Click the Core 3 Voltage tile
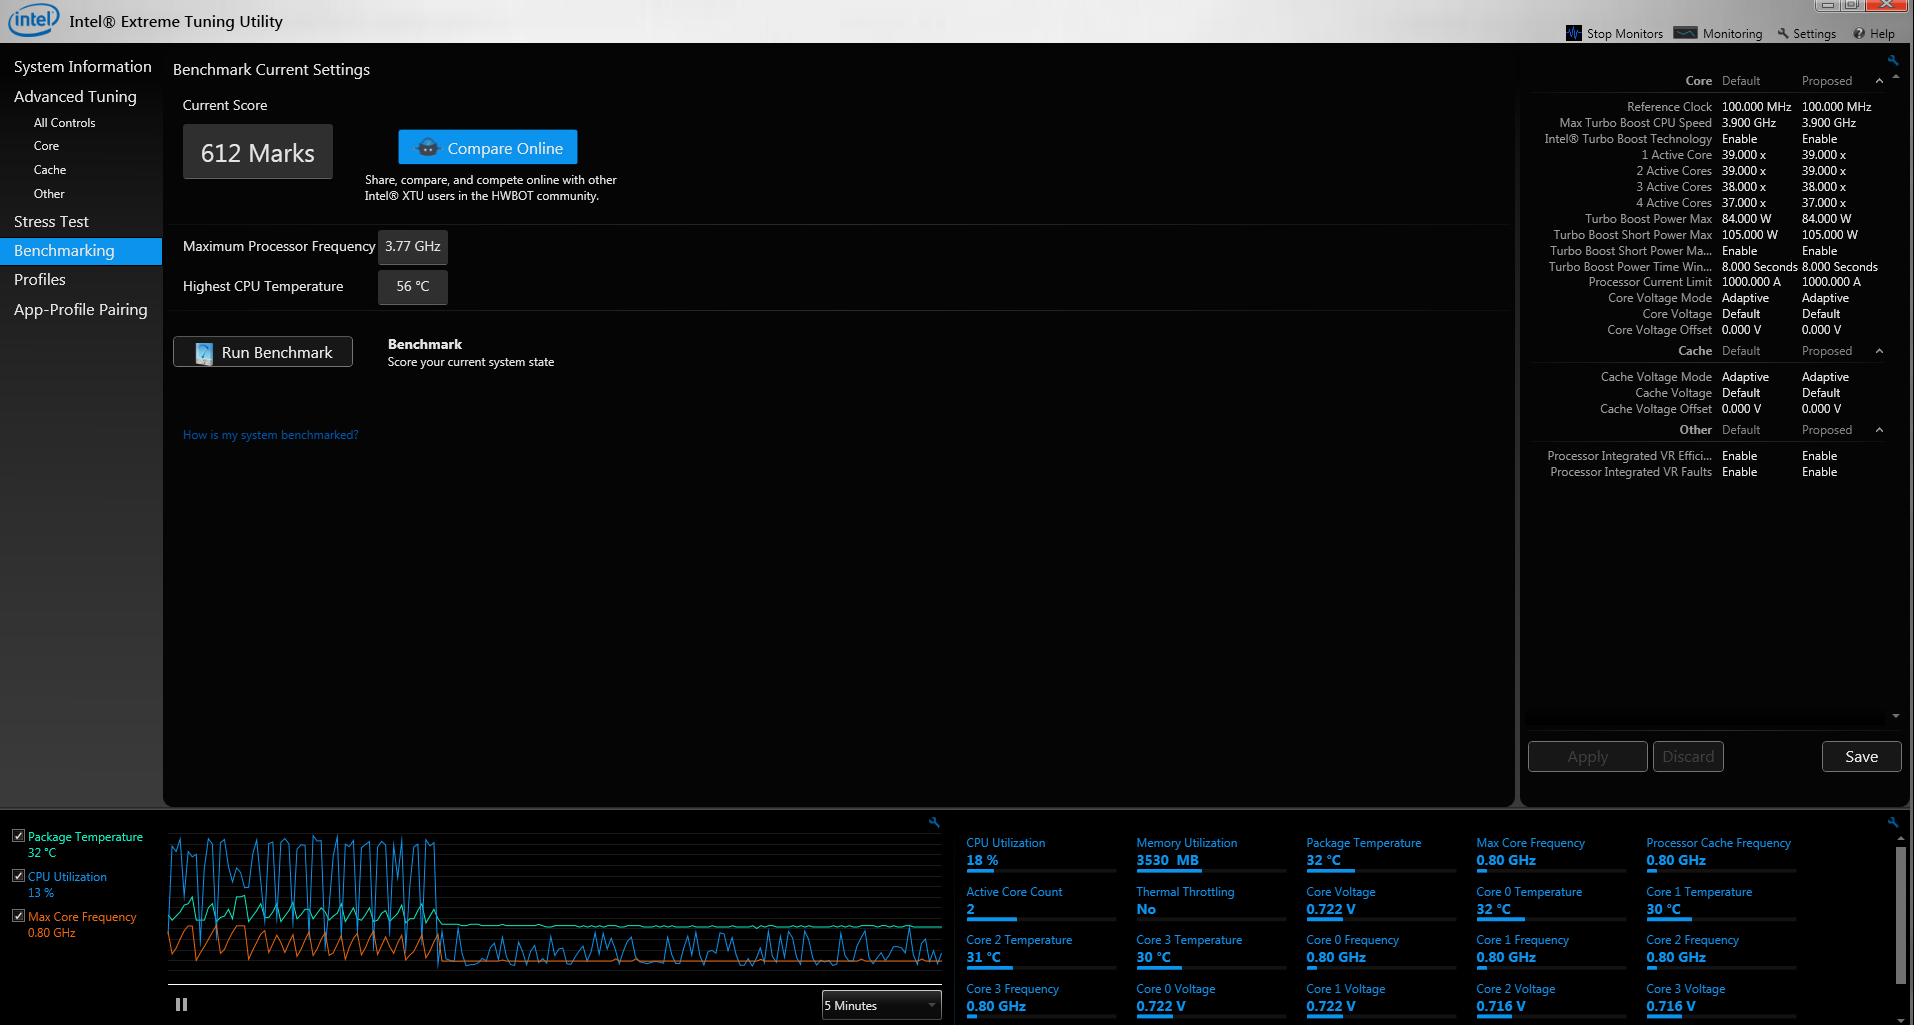The width and height of the screenshot is (1914, 1025). pyautogui.click(x=1720, y=998)
